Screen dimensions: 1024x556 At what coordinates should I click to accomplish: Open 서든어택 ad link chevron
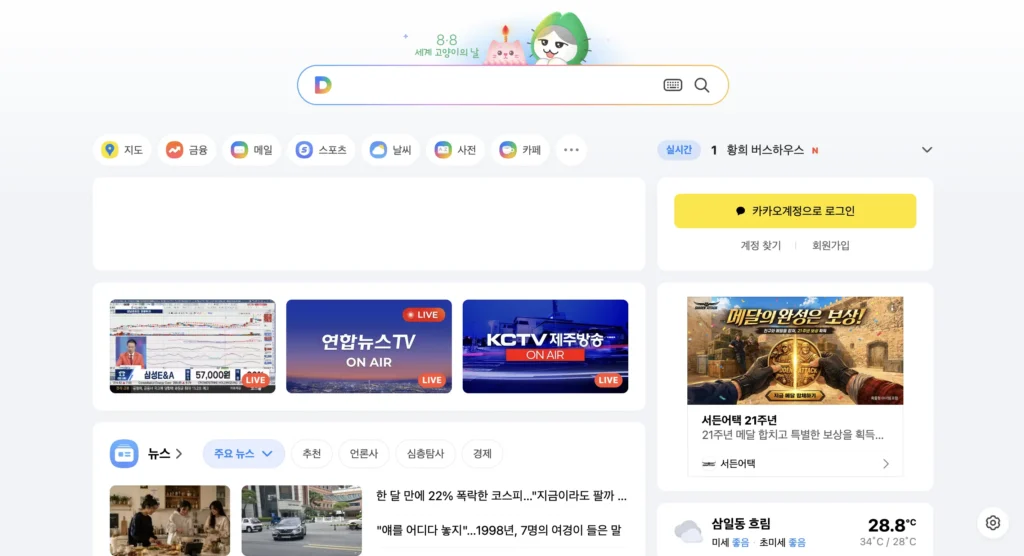click(886, 464)
